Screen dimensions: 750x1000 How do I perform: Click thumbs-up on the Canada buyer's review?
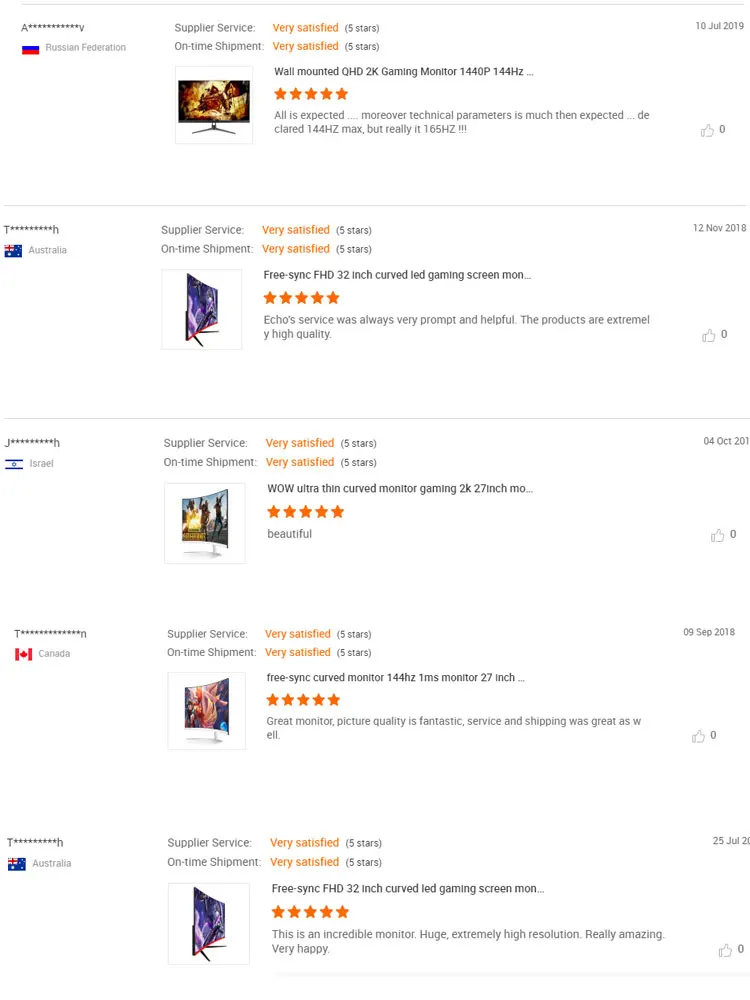coord(699,736)
